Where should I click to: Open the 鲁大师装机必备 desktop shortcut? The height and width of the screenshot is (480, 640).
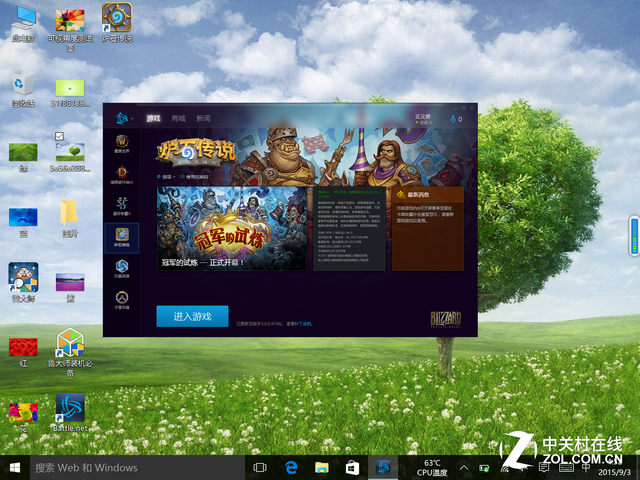(x=70, y=352)
